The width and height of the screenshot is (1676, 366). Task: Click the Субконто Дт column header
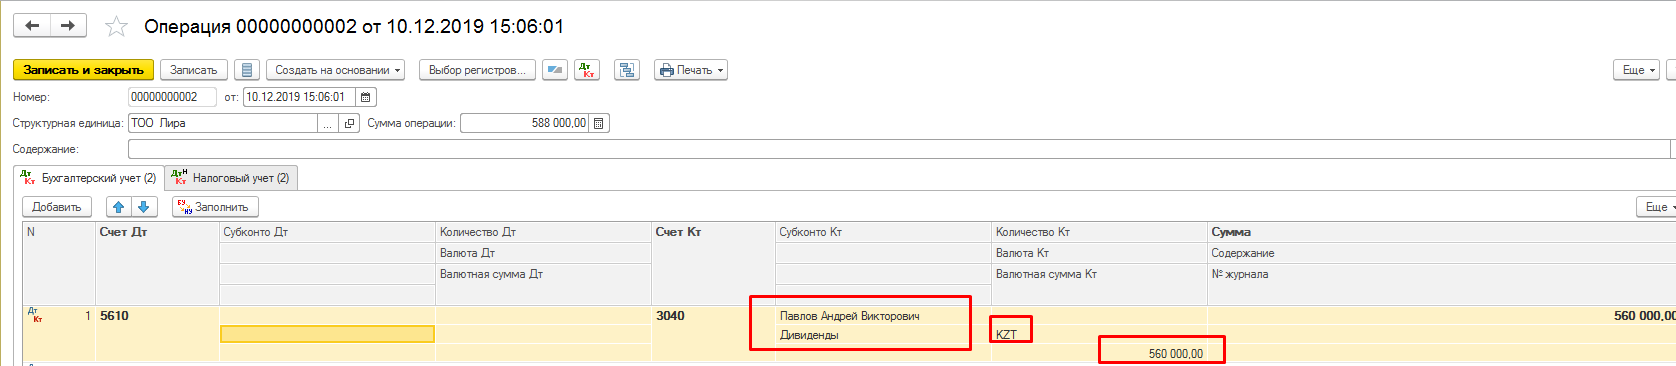pos(327,232)
